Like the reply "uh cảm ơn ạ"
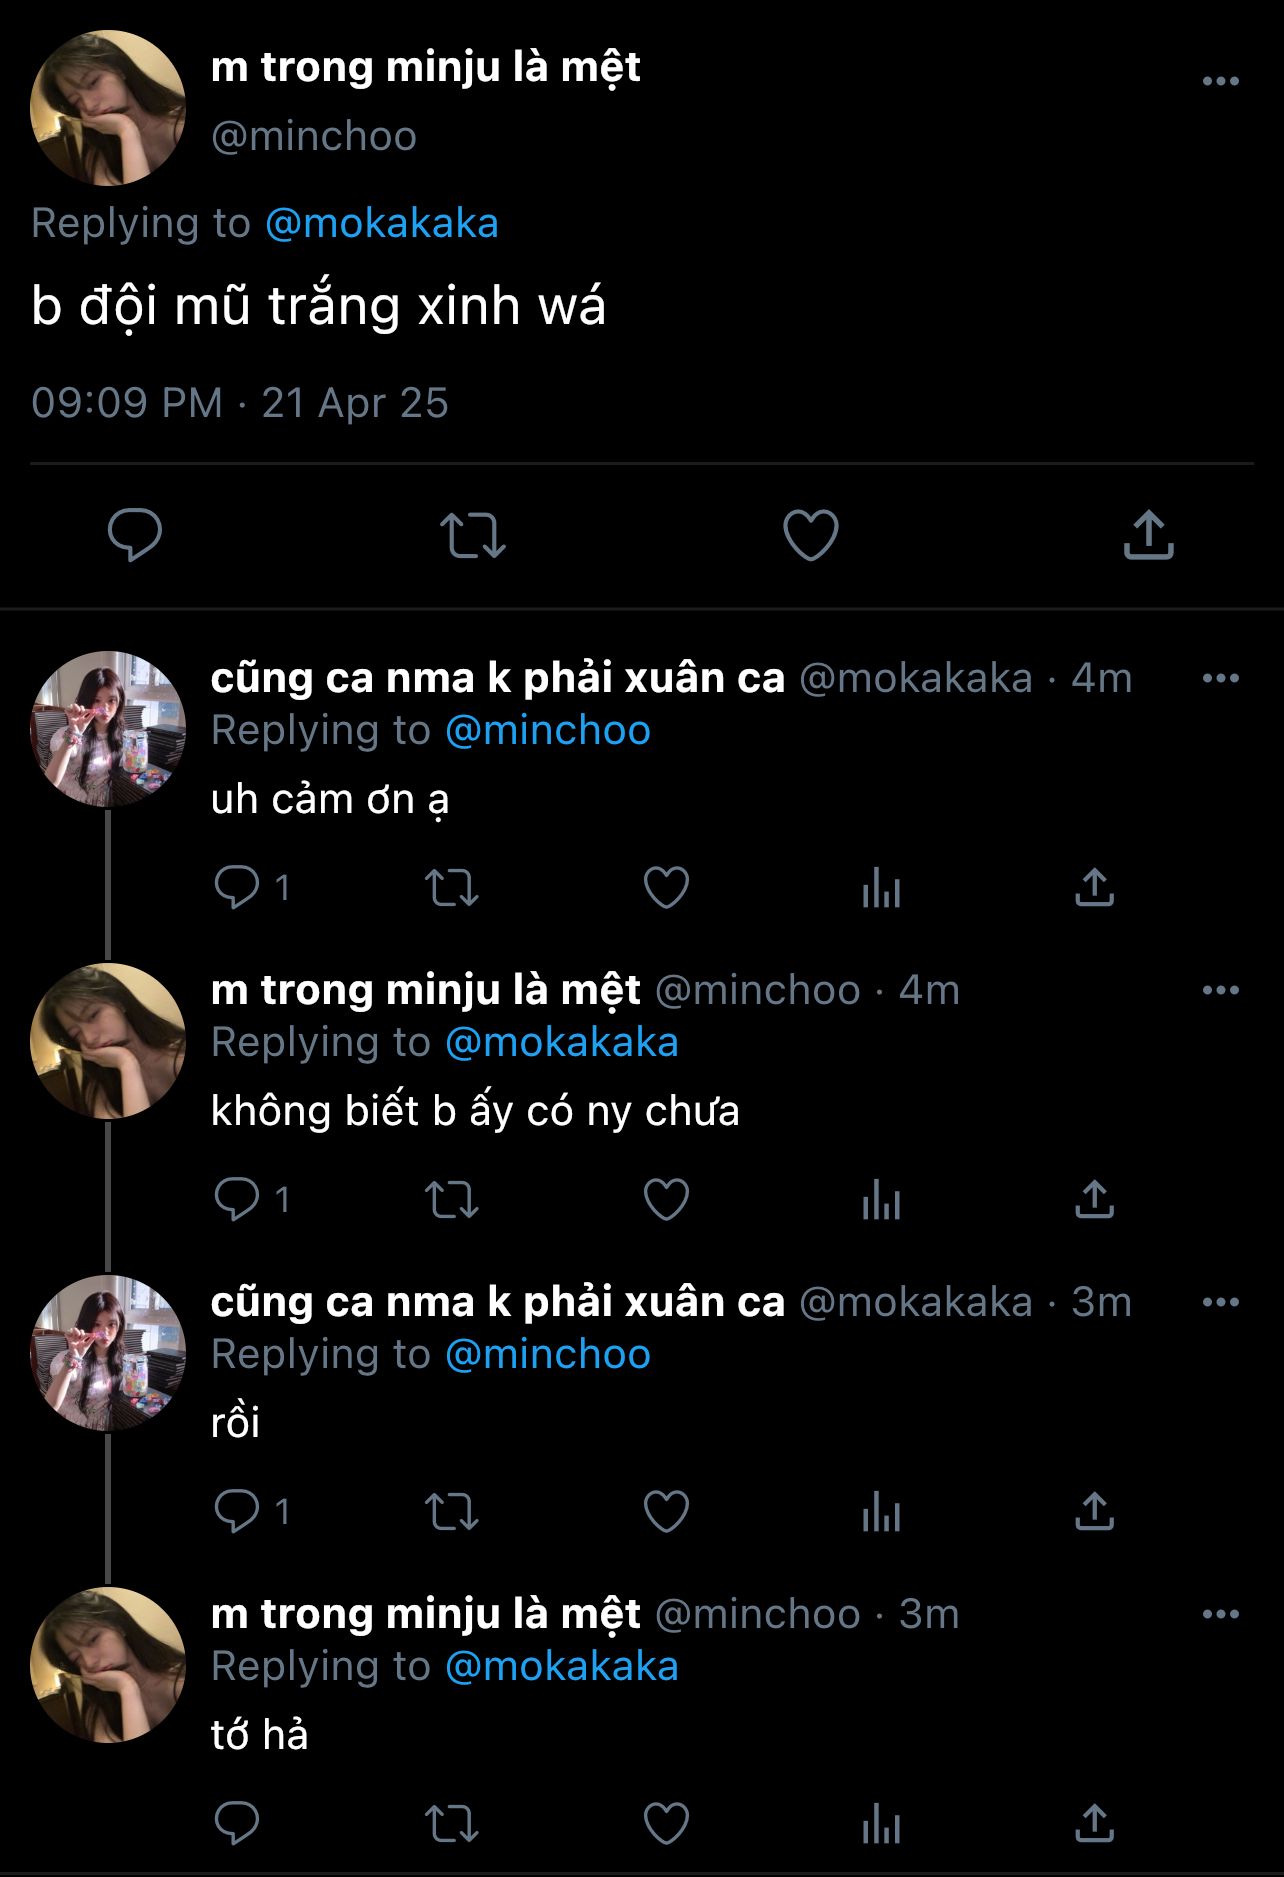Viewport: 1284px width, 1877px height. (x=666, y=887)
